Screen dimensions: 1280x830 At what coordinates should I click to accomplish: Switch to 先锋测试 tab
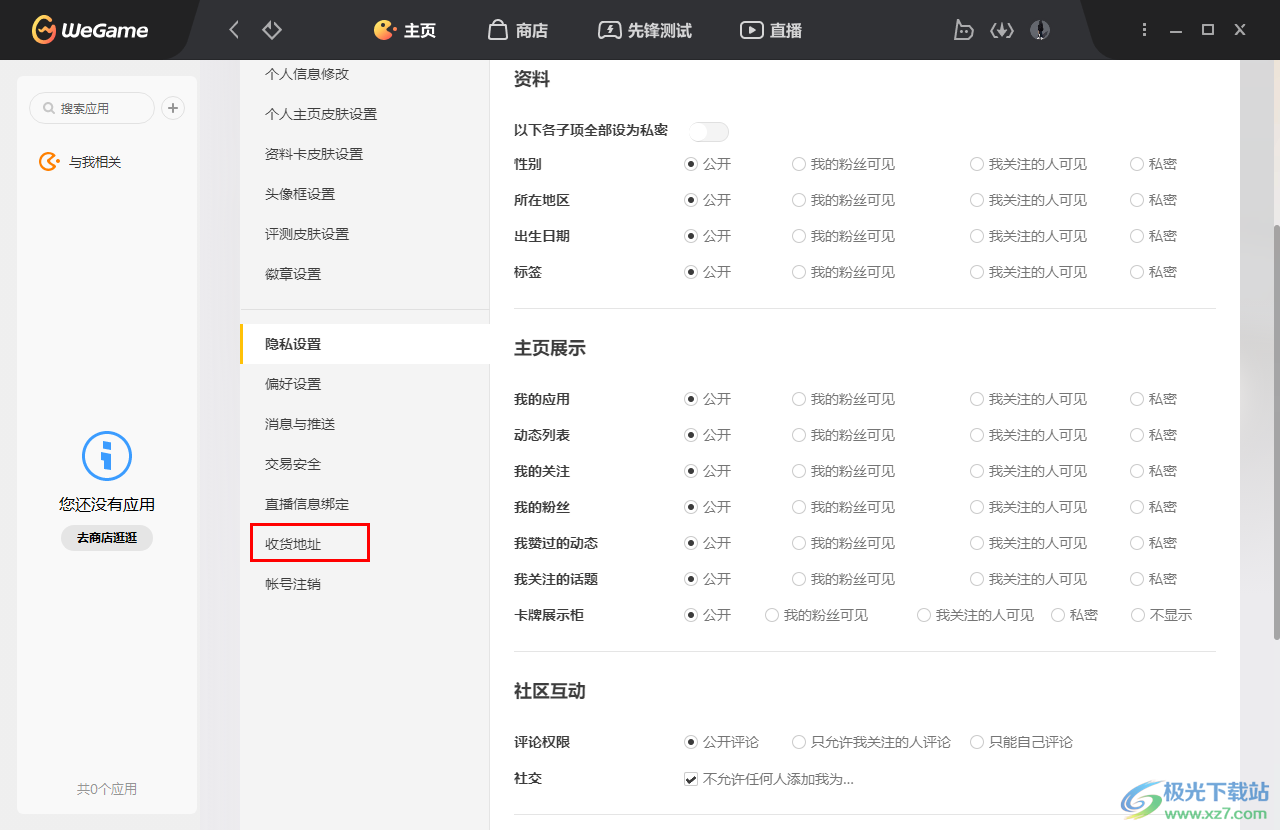click(x=645, y=30)
